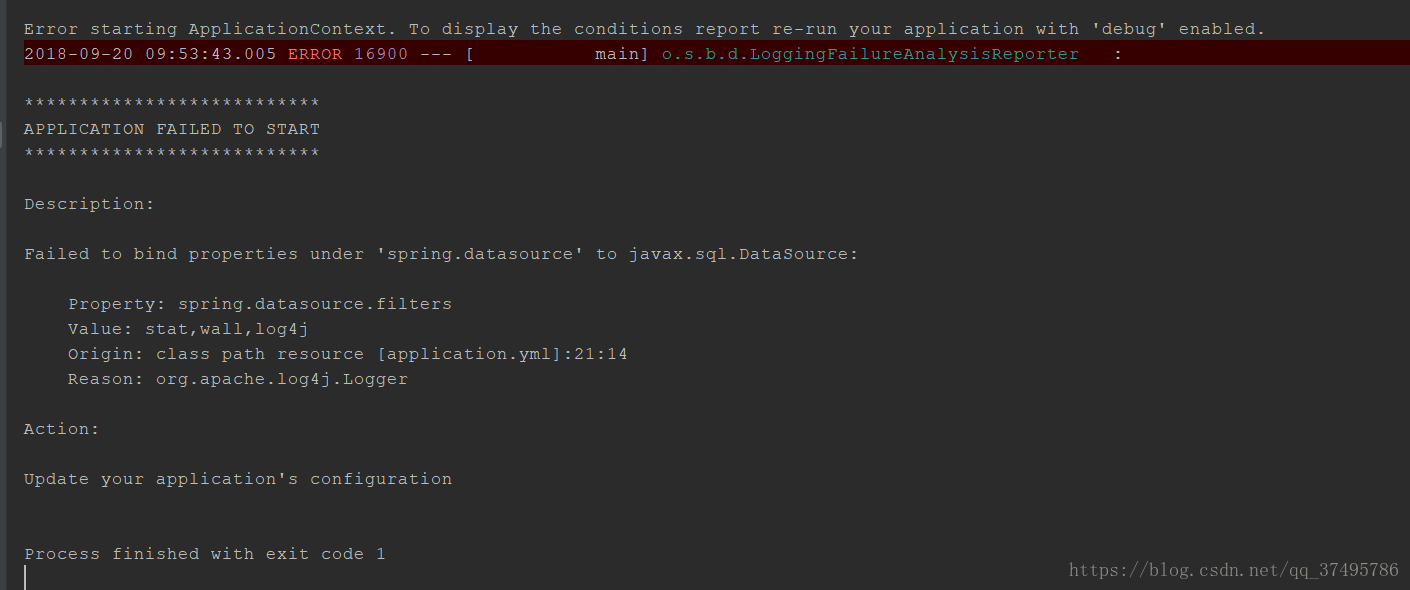This screenshot has width=1410, height=590.
Task: Click the 'Error starting ApplicationContext' line
Action: [644, 29]
